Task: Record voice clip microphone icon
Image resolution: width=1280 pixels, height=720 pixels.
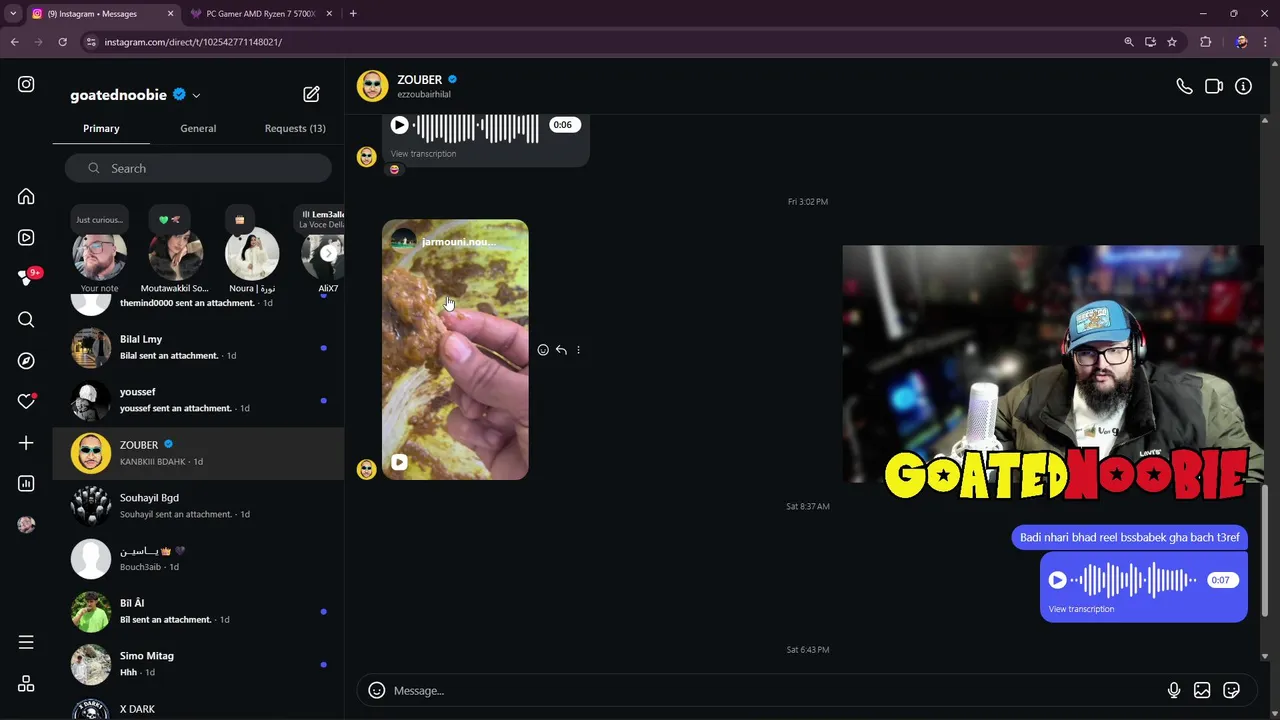Action: pyautogui.click(x=1174, y=690)
